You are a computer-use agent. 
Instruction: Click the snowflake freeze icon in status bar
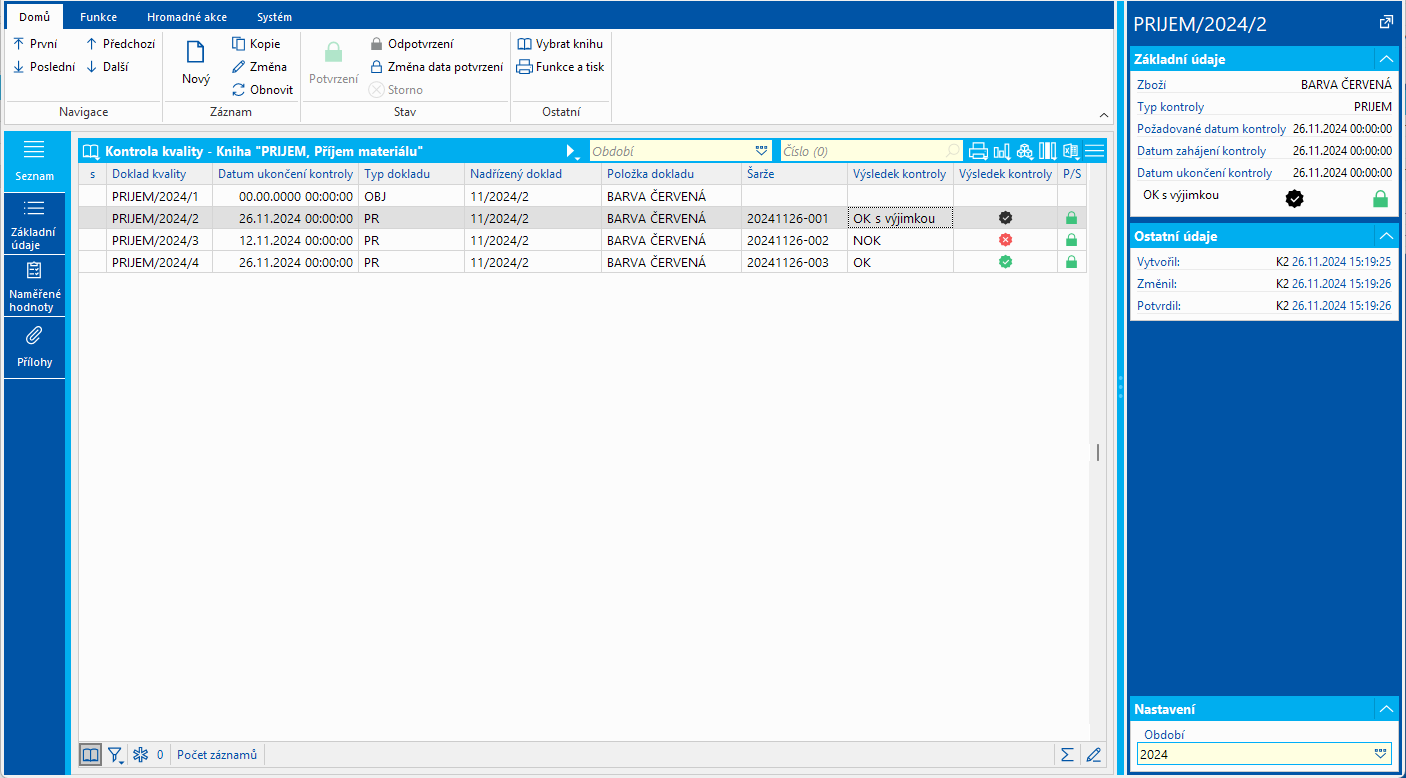coord(141,755)
